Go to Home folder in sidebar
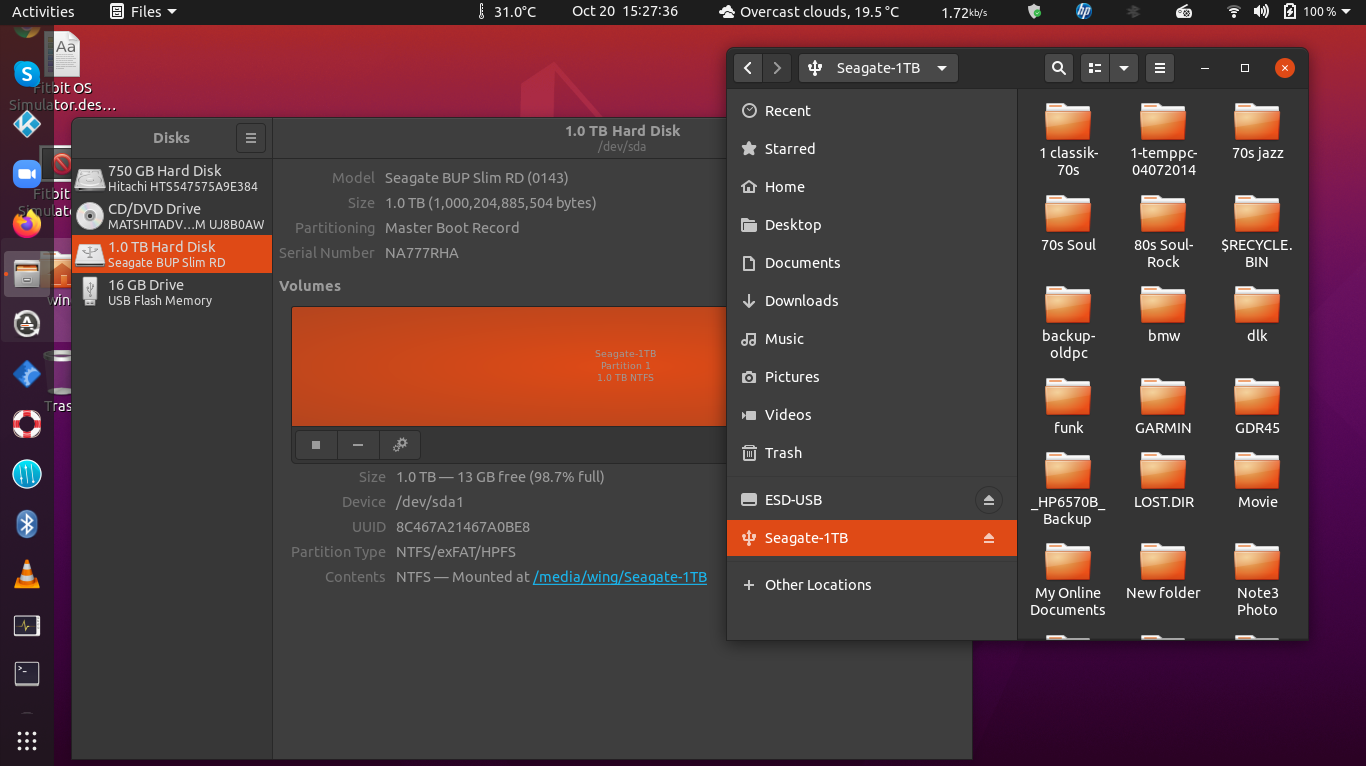Screen dimensions: 1366x766 click(872, 187)
